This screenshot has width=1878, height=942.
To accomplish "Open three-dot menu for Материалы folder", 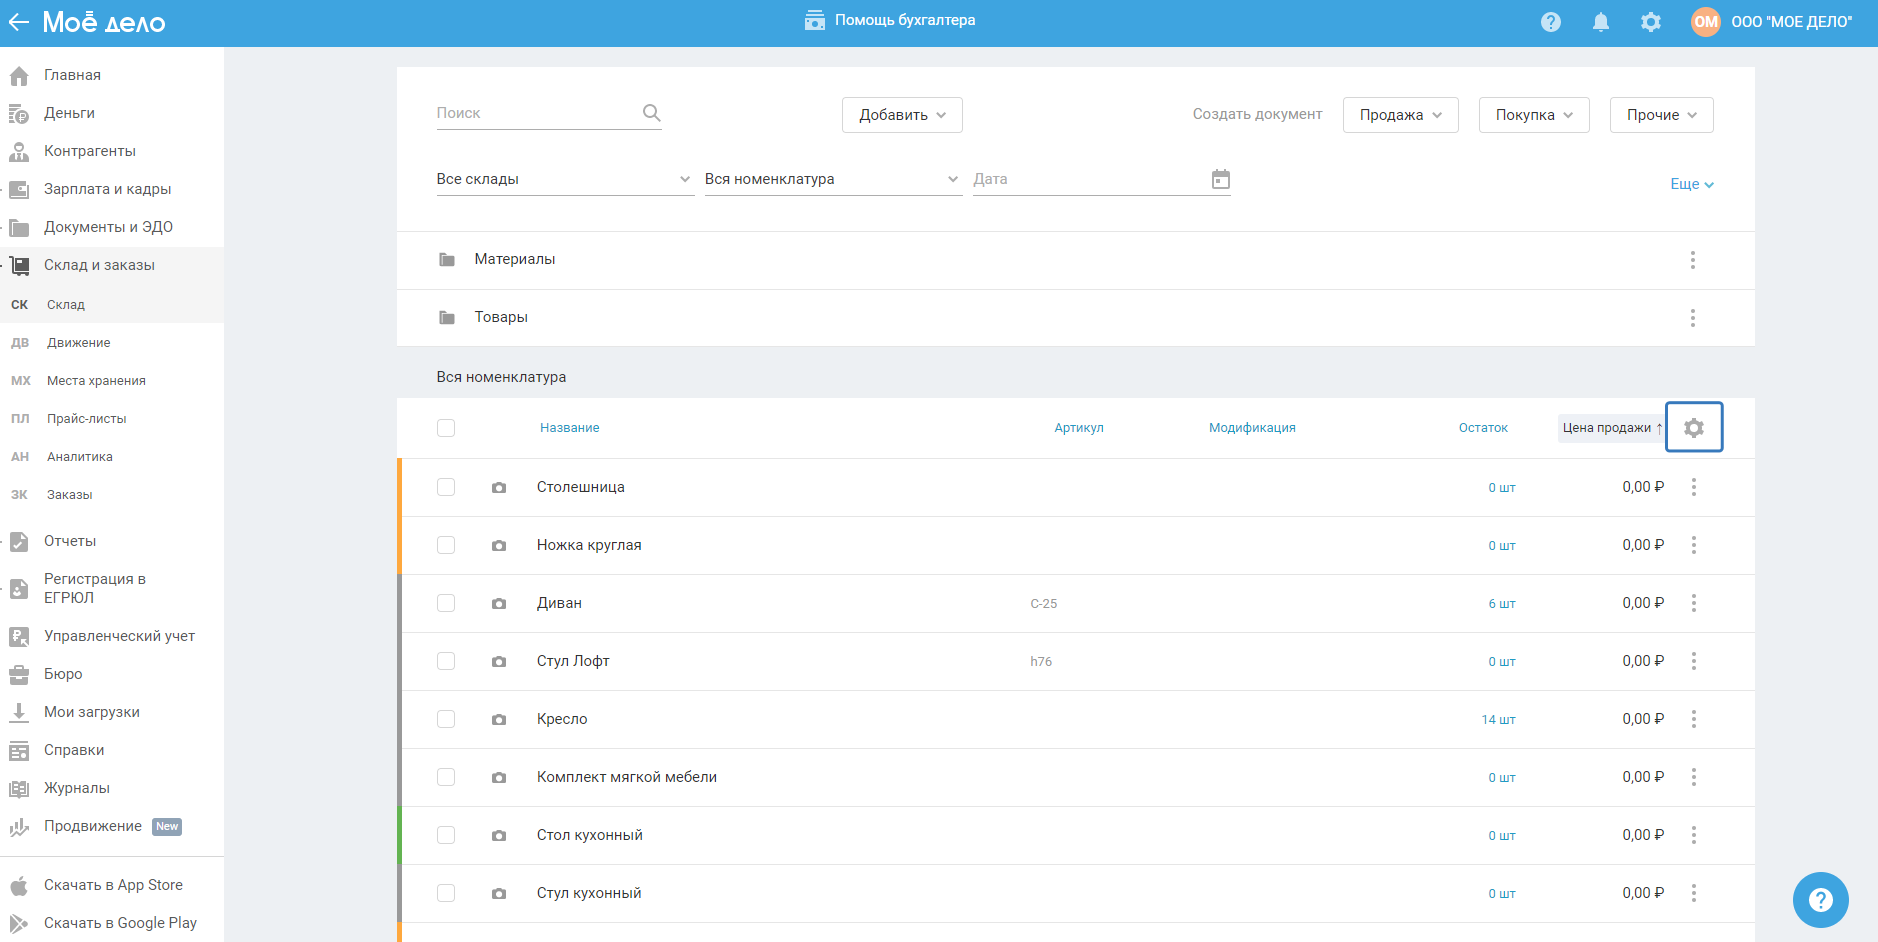I will pyautogui.click(x=1692, y=260).
